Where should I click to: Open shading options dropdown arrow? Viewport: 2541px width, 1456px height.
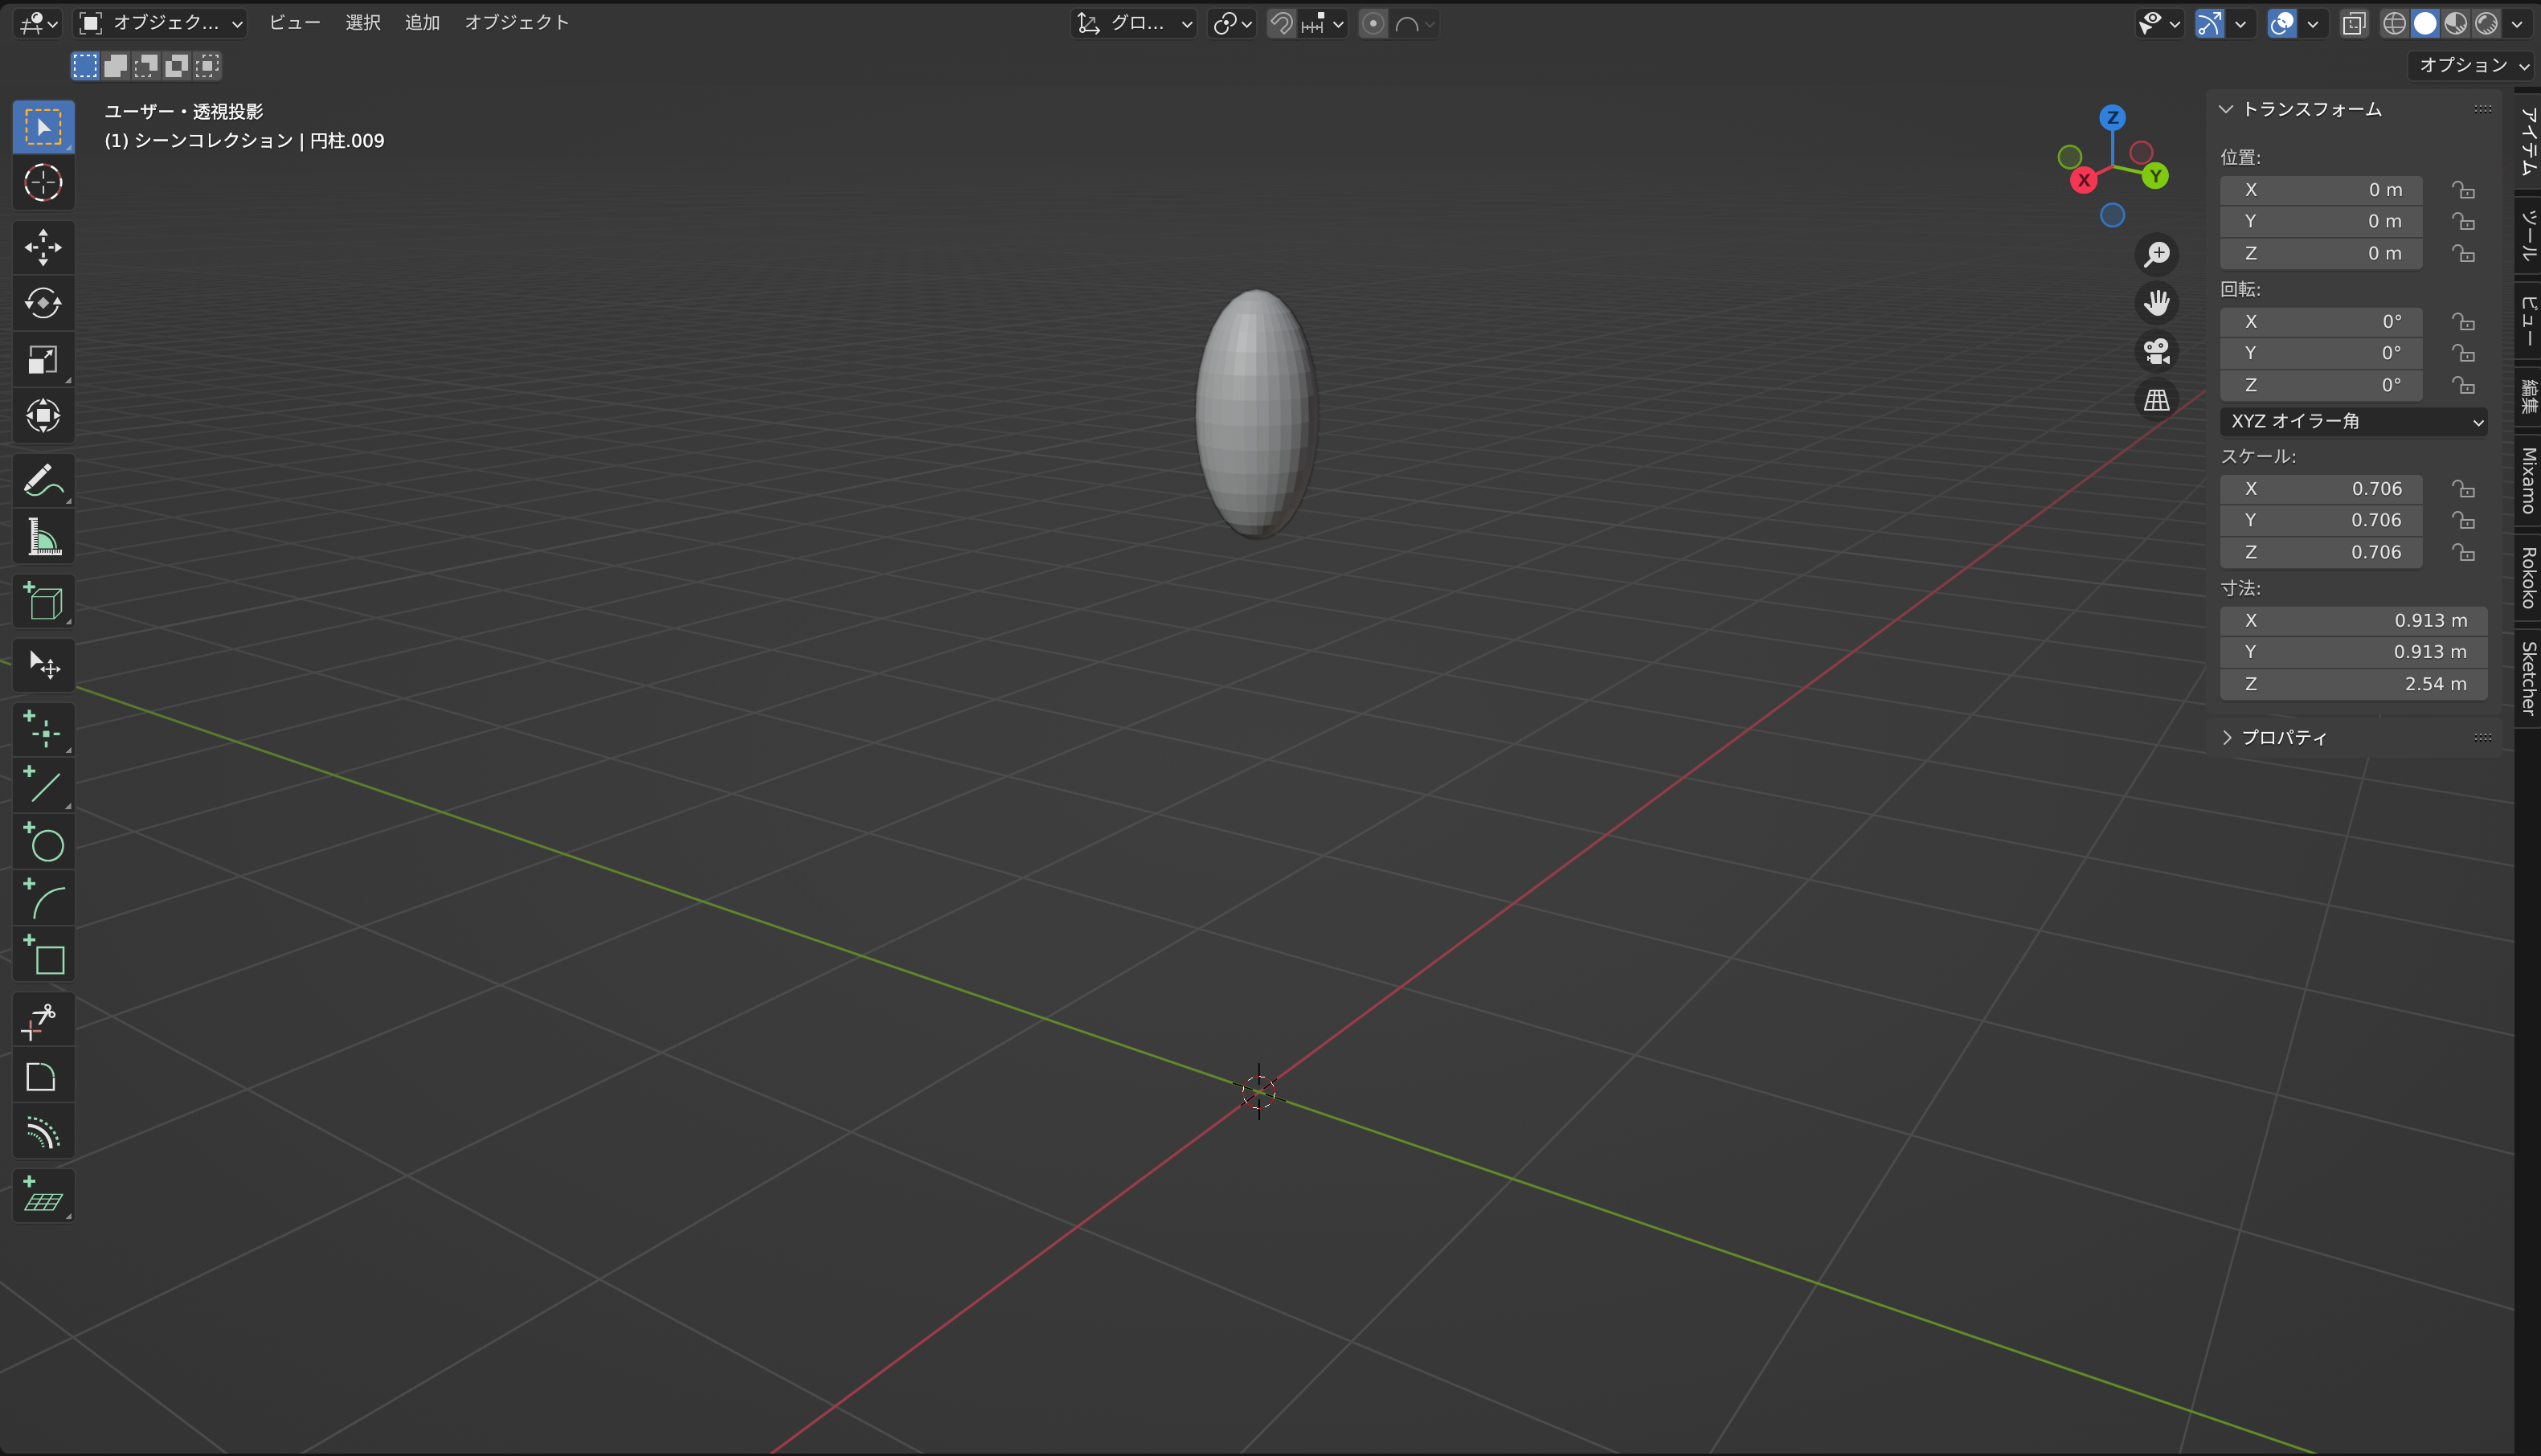(2517, 23)
